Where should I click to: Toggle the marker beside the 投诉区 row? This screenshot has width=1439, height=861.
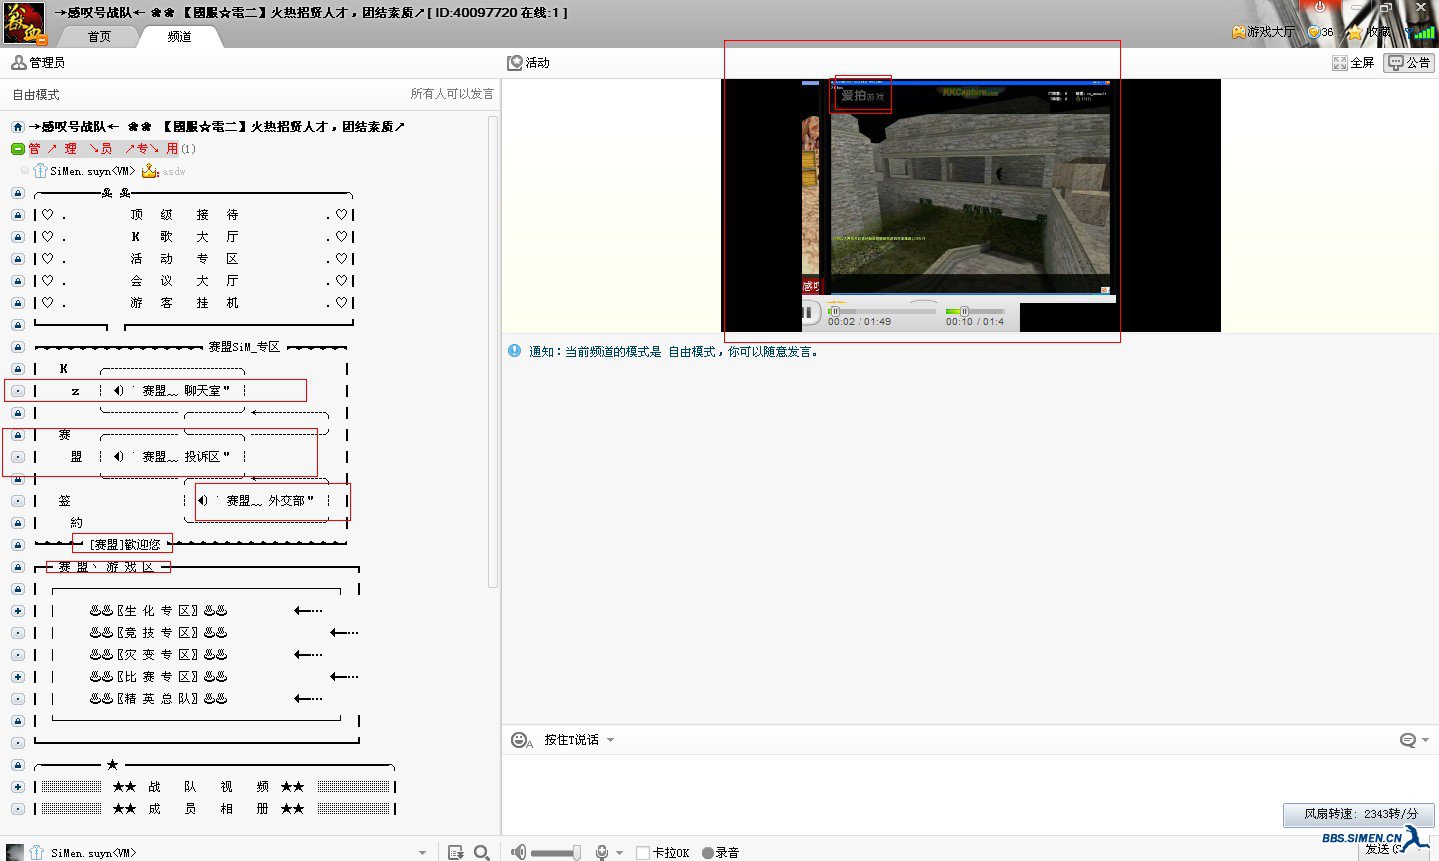click(x=18, y=457)
